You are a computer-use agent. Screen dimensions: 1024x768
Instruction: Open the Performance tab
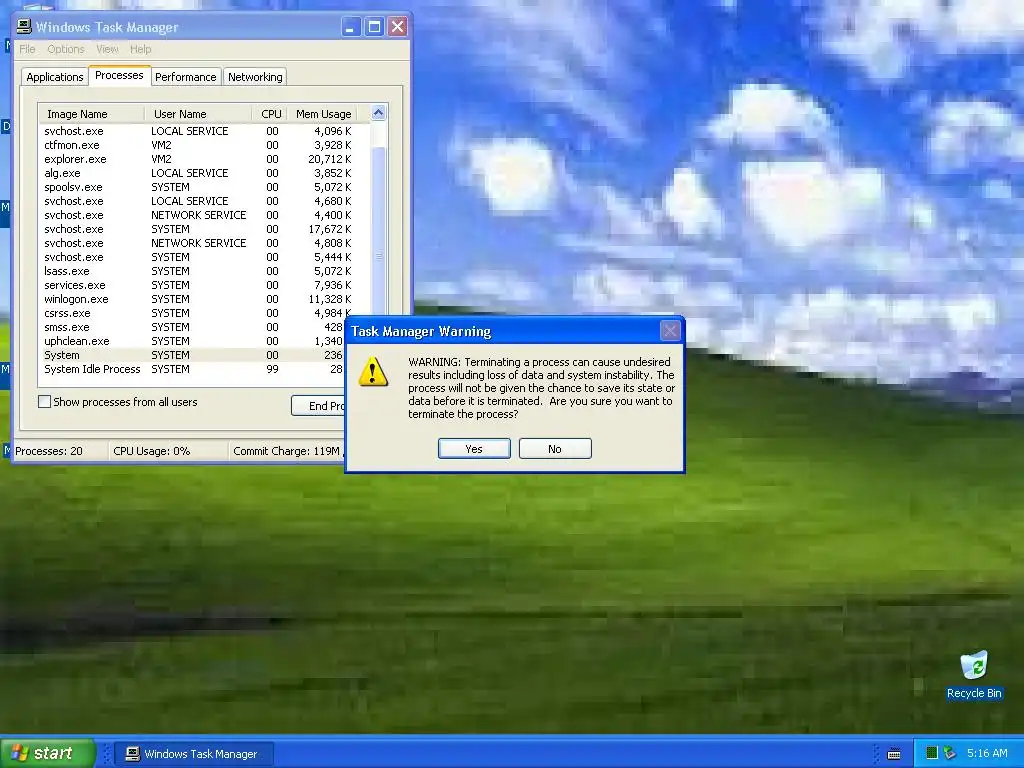(x=185, y=77)
